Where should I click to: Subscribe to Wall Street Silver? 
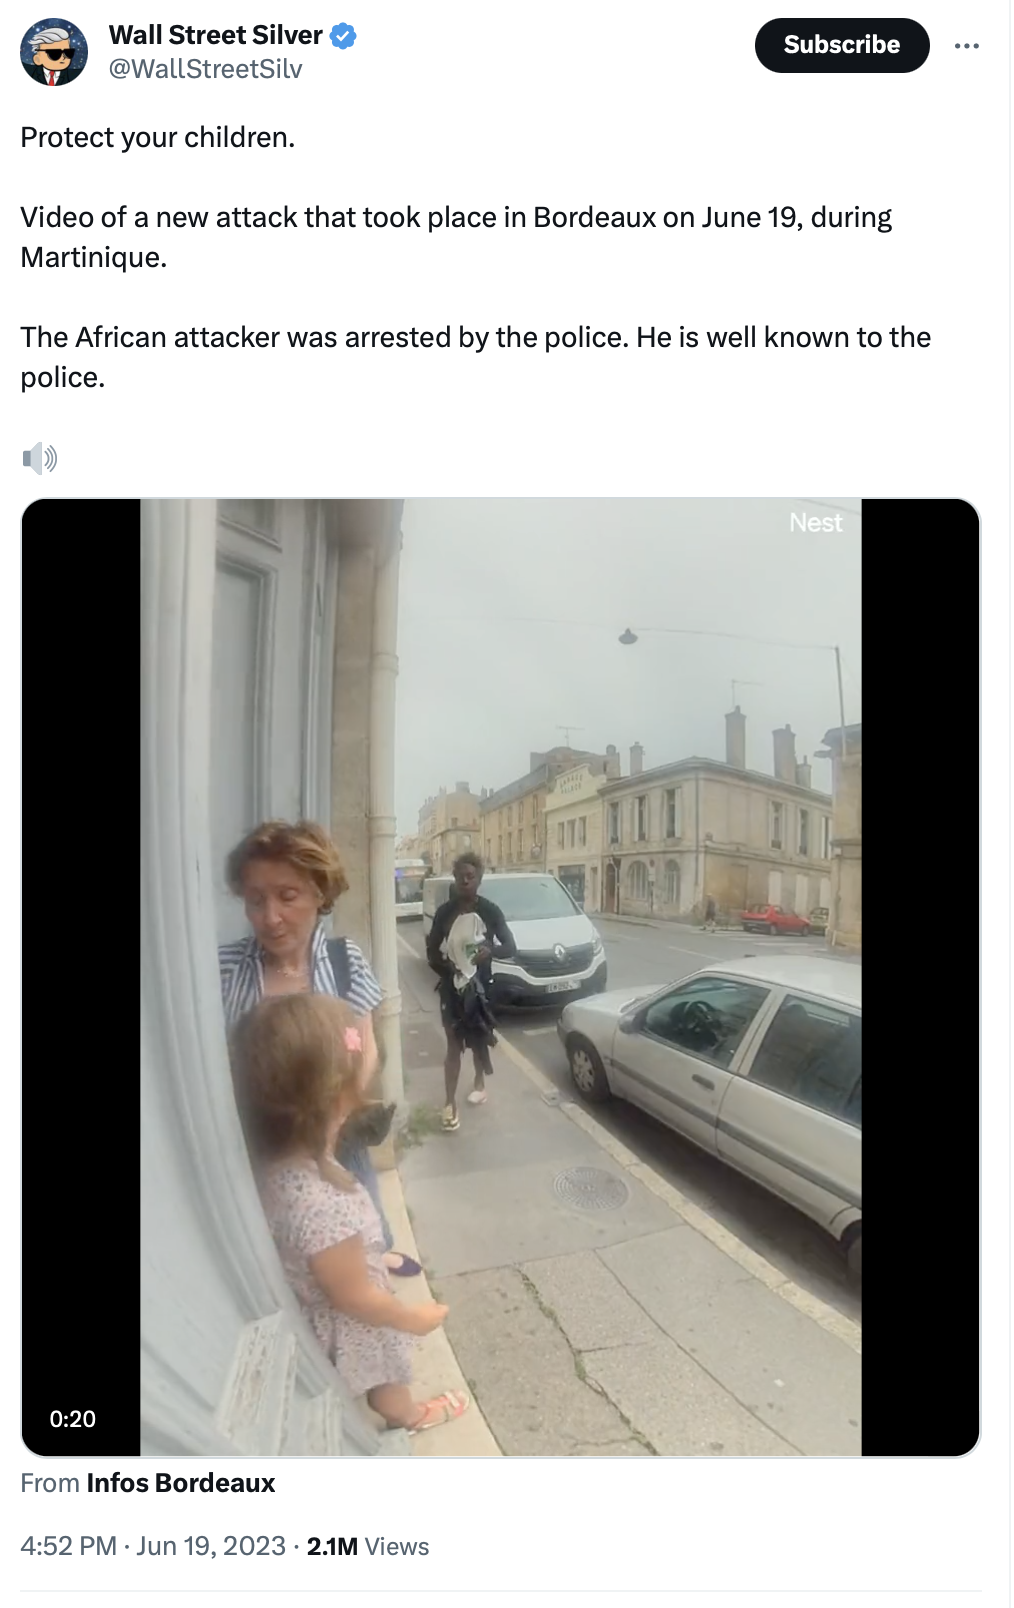842,45
